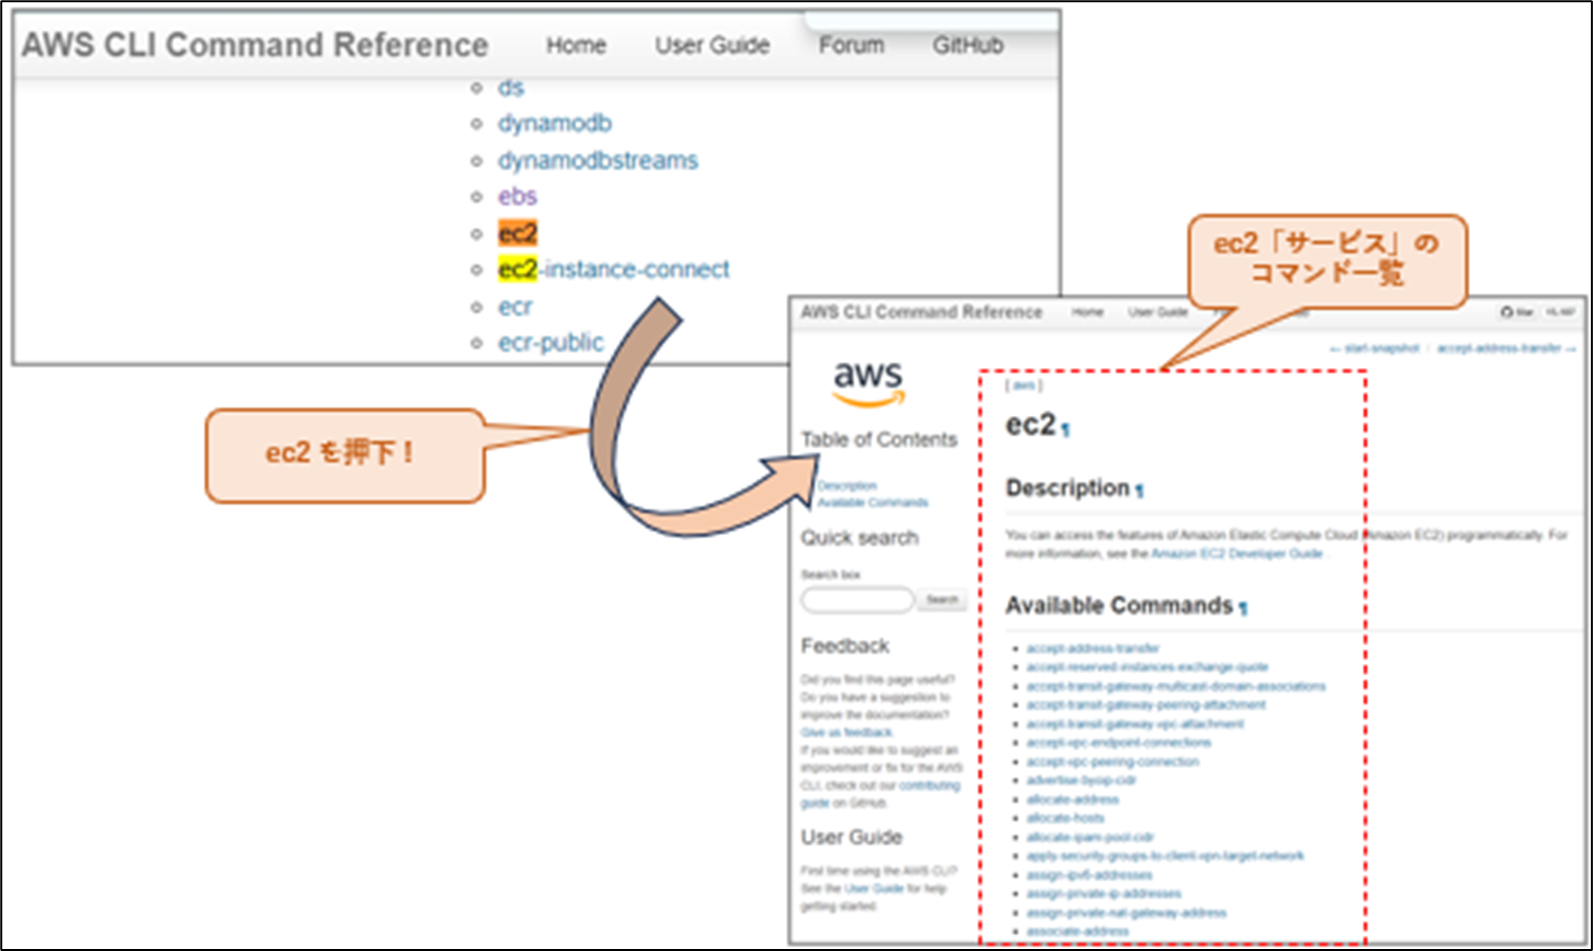Click the [aws] breadcrumb link above ec2
The width and height of the screenshot is (1593, 951).
tap(1023, 385)
